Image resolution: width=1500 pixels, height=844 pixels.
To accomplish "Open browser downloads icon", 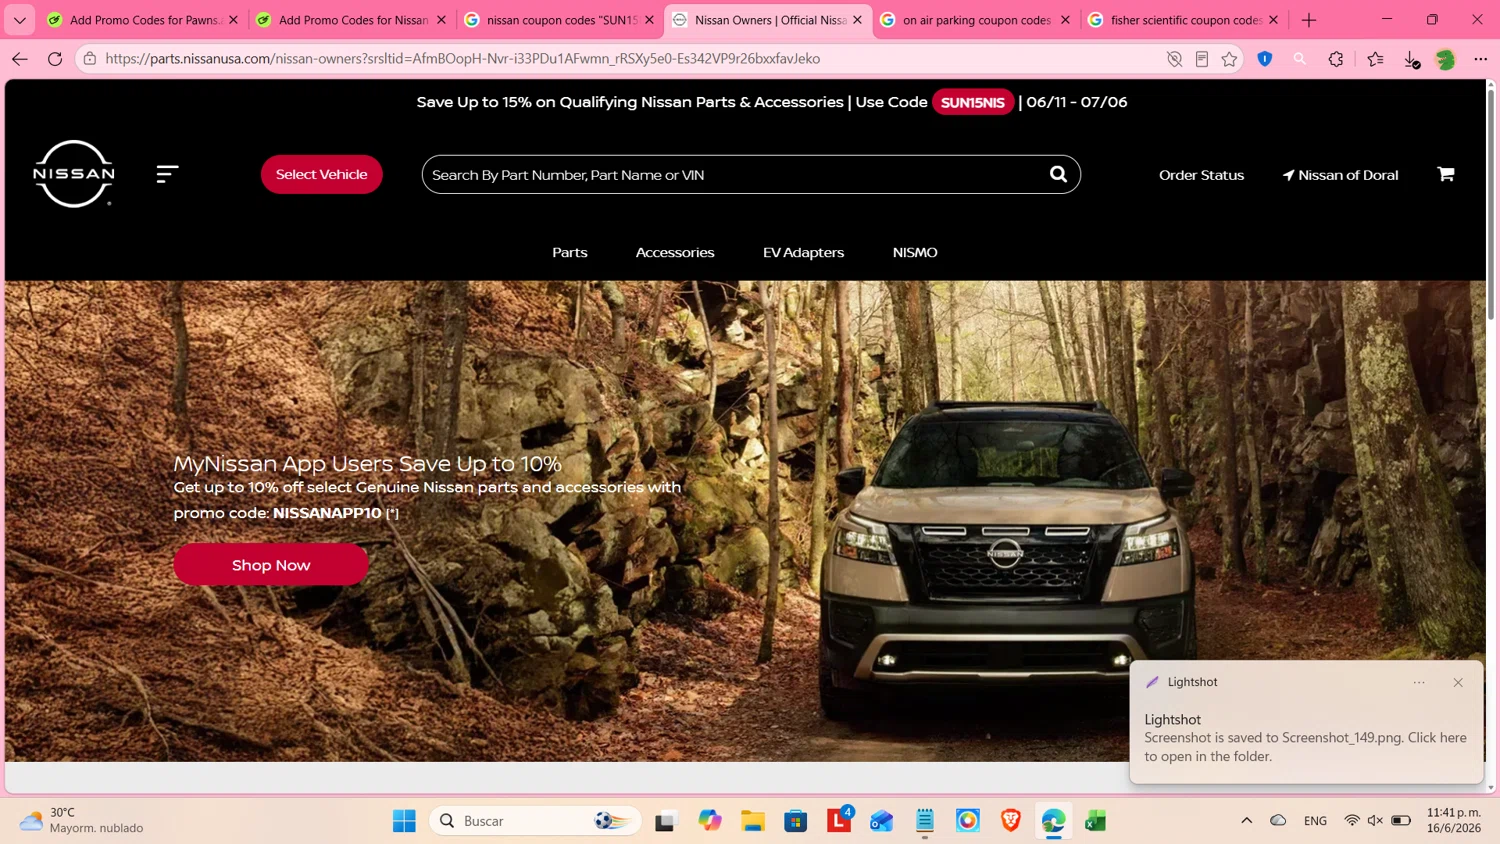I will click(x=1411, y=60).
